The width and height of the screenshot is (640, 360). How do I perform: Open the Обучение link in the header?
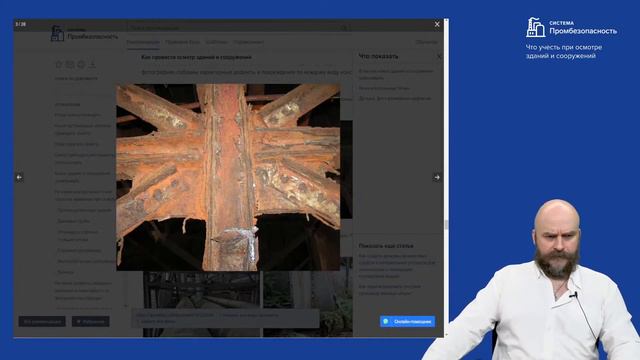(426, 42)
